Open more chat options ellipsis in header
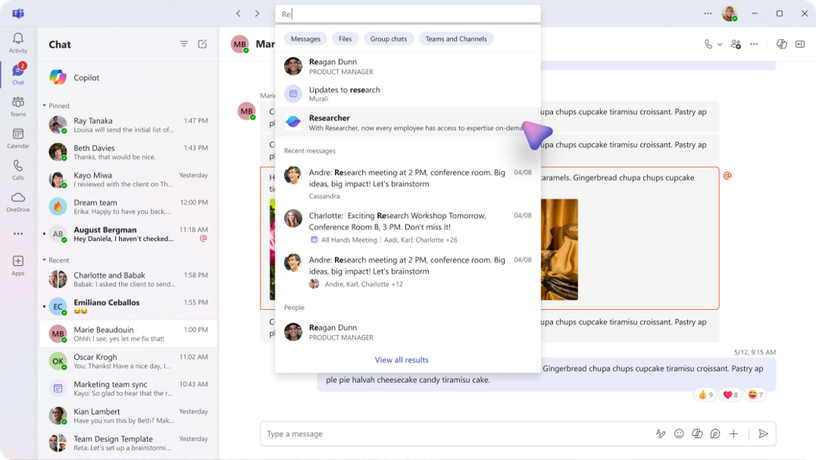 (x=754, y=44)
